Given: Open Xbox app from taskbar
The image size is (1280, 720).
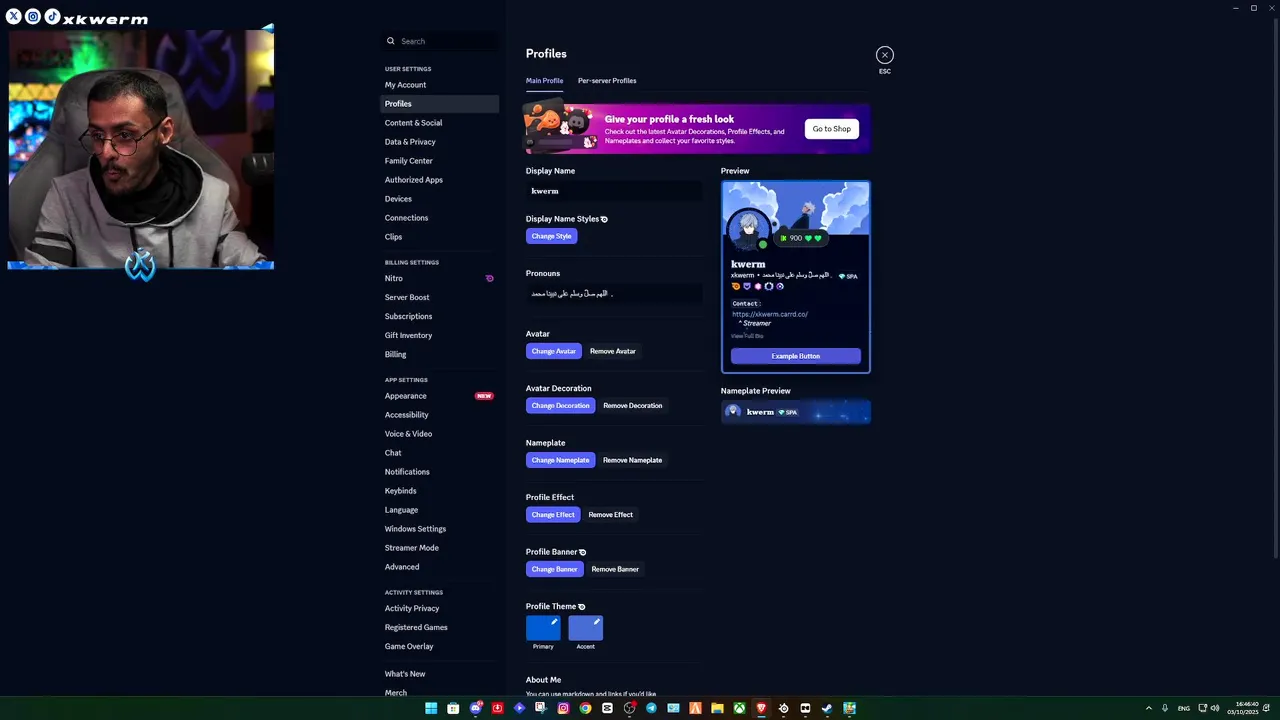Looking at the screenshot, I should [739, 708].
